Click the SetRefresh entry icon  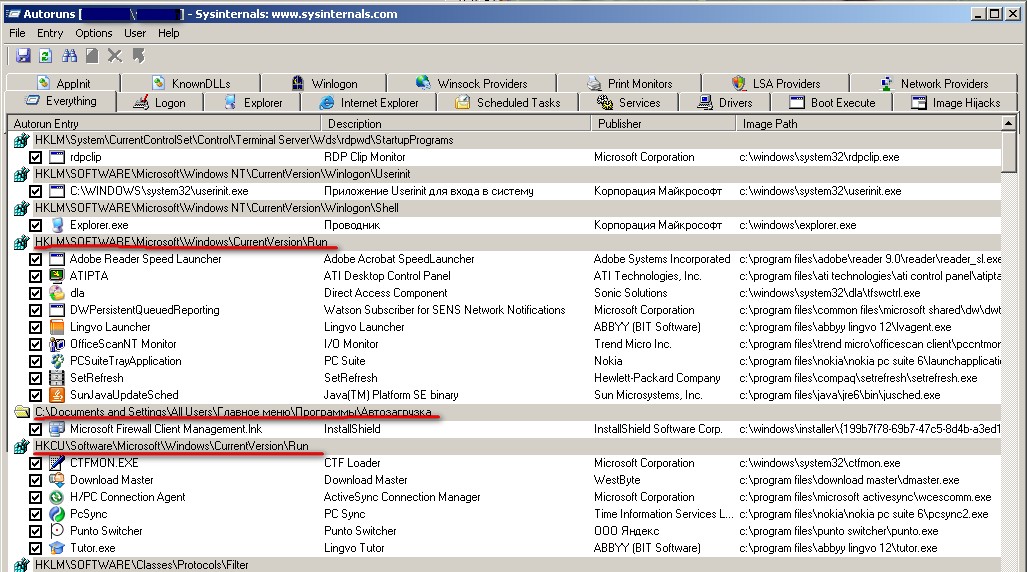click(57, 378)
